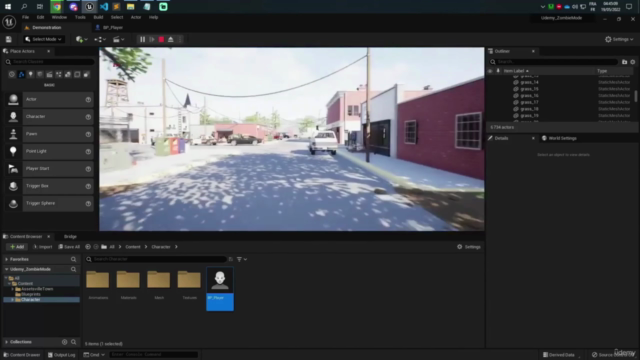Open the play options three-dot menu
Viewport: 640px width, 360px height.
pos(180,40)
